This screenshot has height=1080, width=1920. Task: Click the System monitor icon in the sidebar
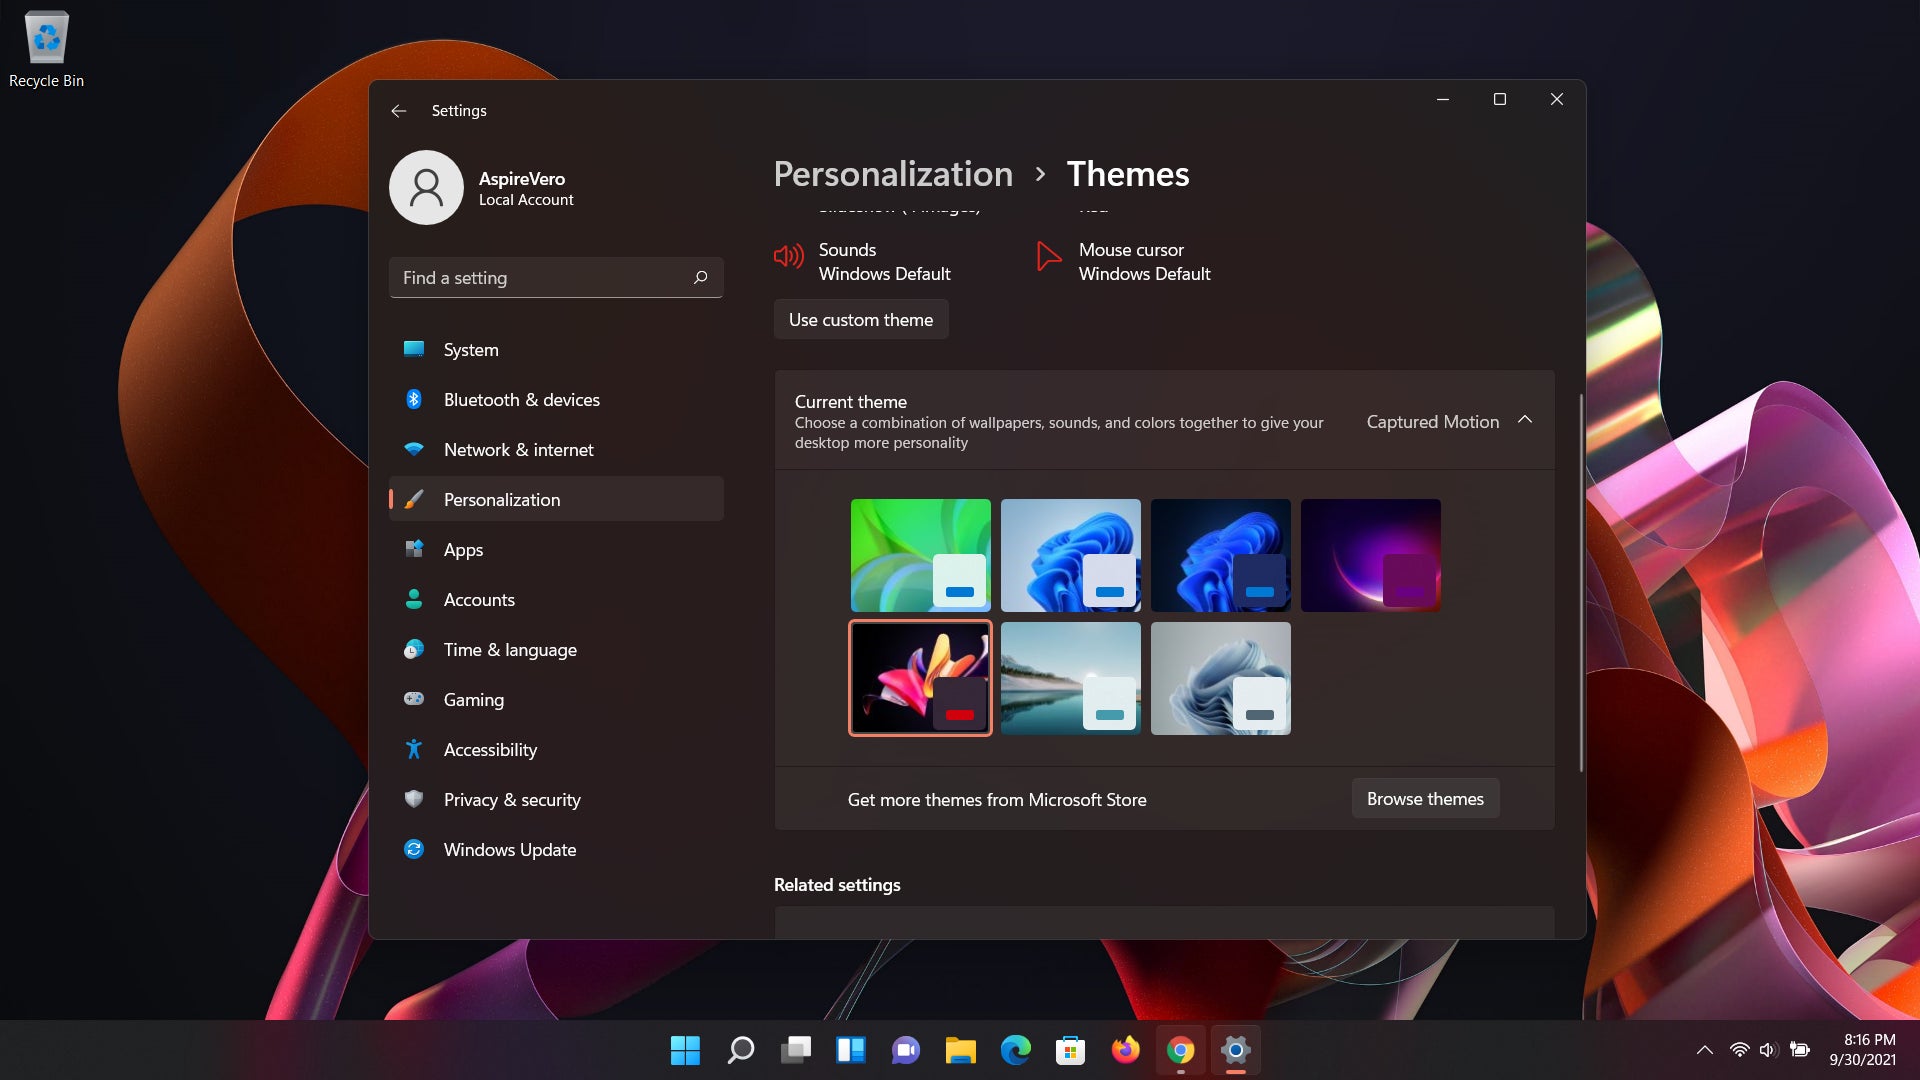[x=414, y=349]
